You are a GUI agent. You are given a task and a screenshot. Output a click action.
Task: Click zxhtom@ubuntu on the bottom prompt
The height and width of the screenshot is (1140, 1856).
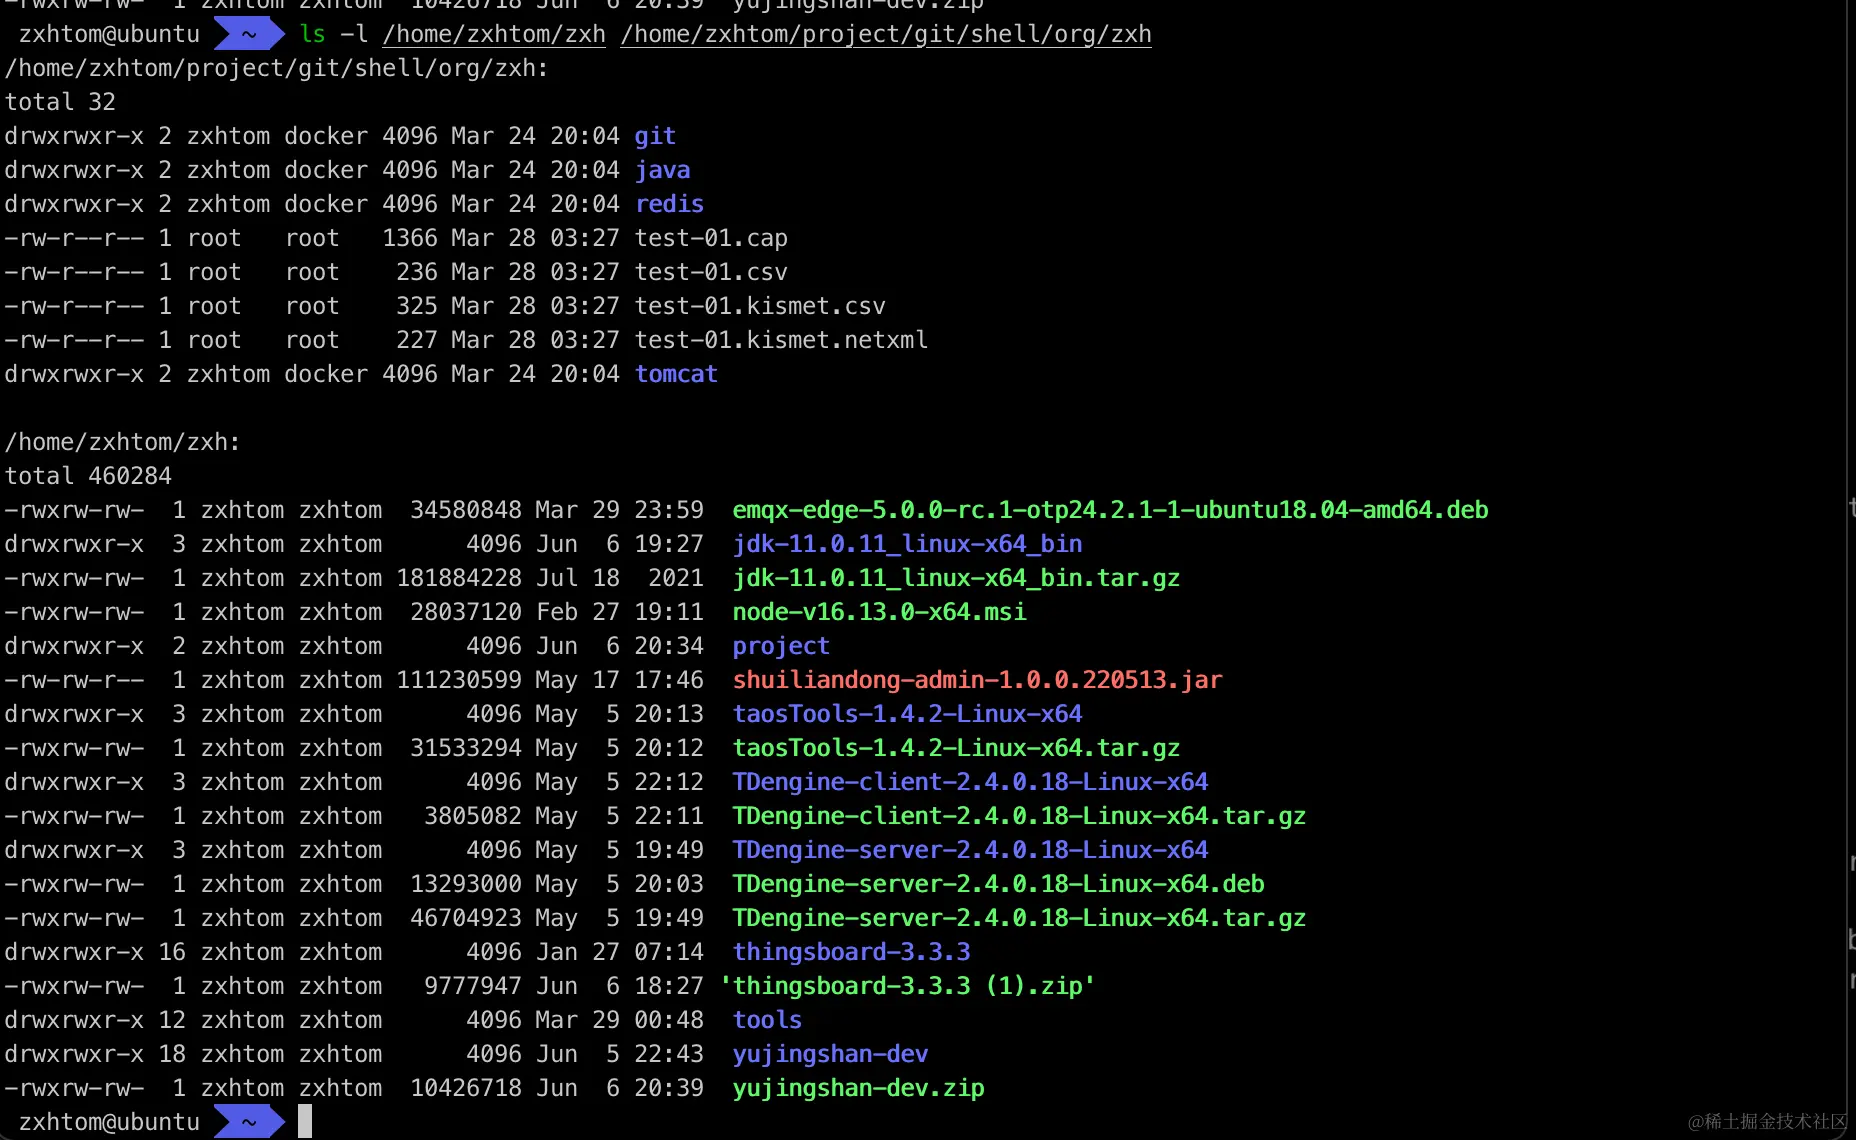[109, 1122]
